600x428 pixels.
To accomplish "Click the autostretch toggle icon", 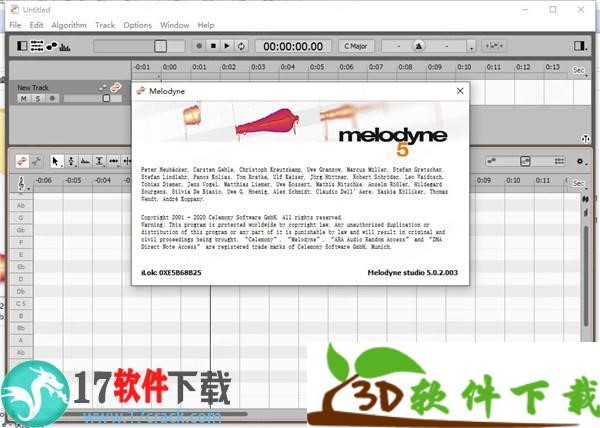I will [x=494, y=46].
